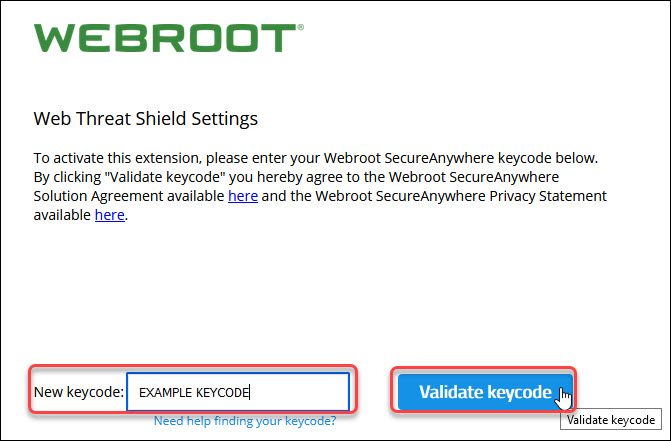Click the registered trademark symbol beside the logo
The width and height of the screenshot is (671, 441).
click(300, 27)
